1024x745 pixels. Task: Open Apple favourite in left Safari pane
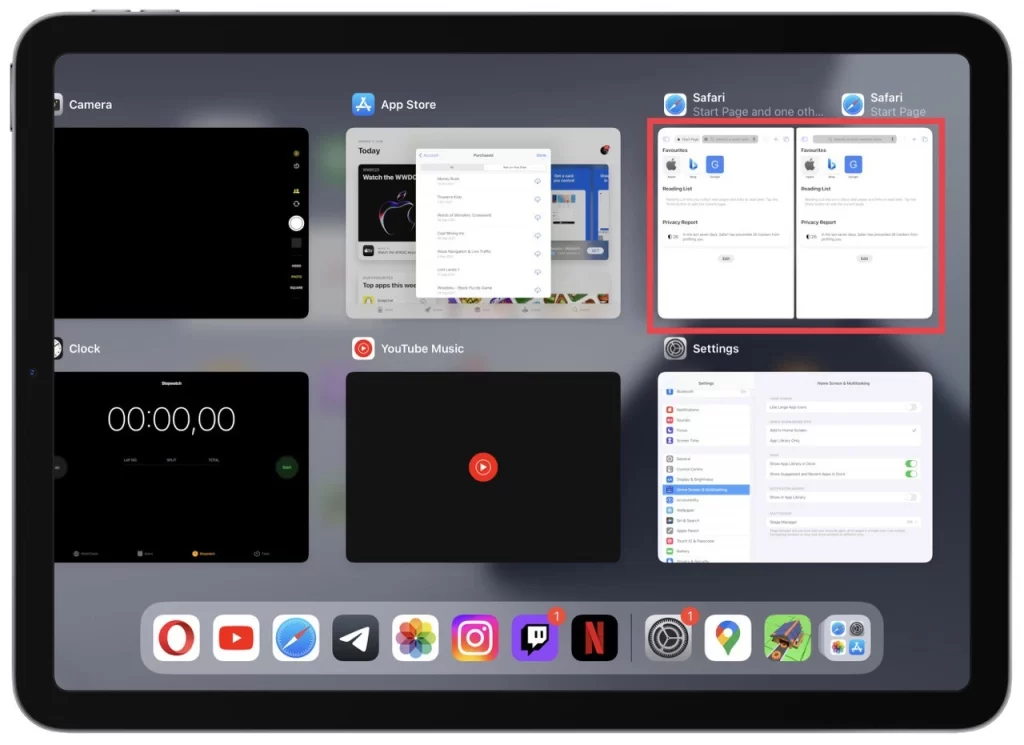671,165
